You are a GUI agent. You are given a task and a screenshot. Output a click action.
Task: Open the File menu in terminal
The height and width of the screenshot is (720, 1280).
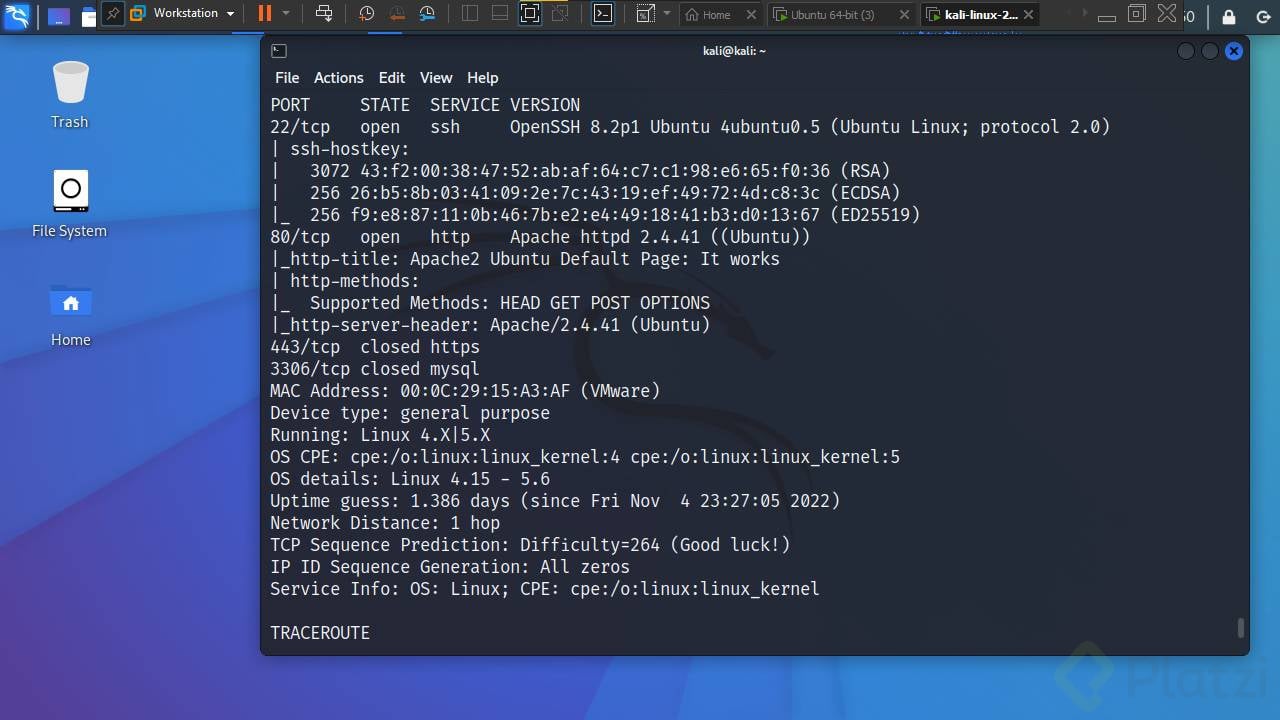[287, 78]
